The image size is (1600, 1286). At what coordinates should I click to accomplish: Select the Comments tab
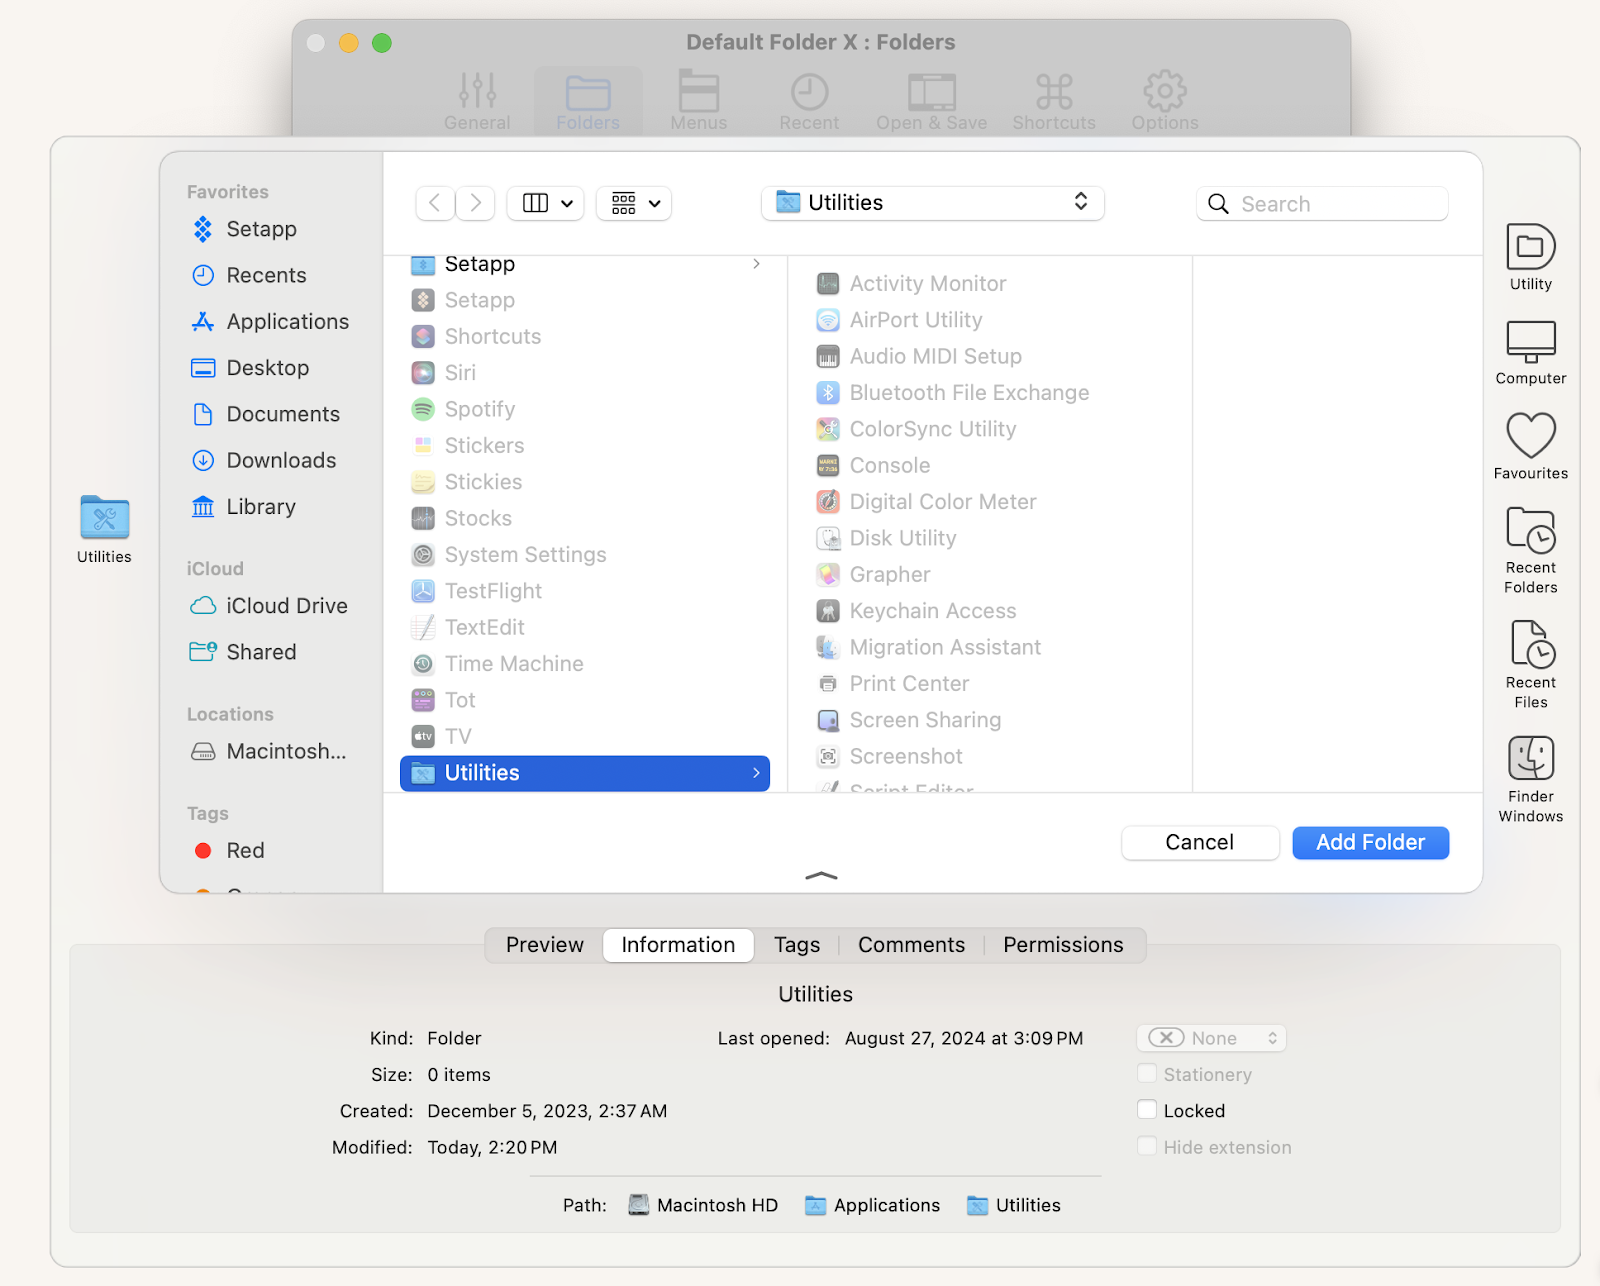tap(910, 944)
